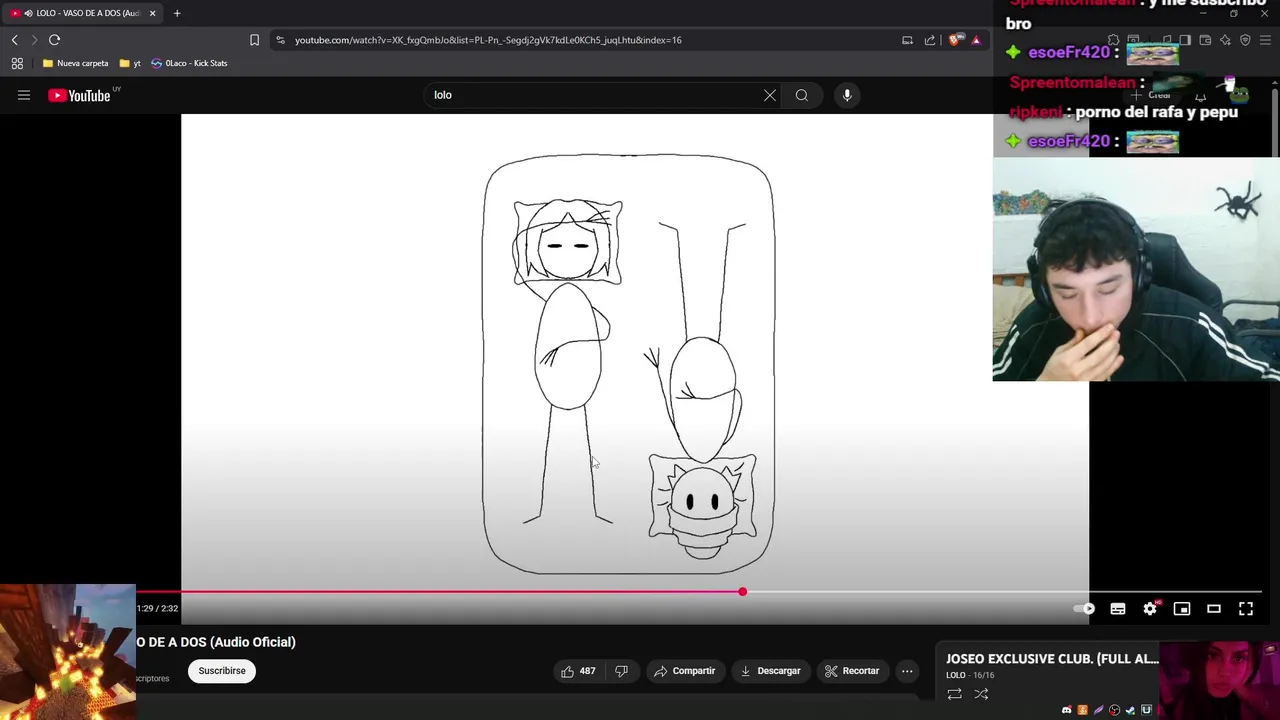Open the yt bookmark folder
This screenshot has height=720, width=1280.
(x=130, y=63)
